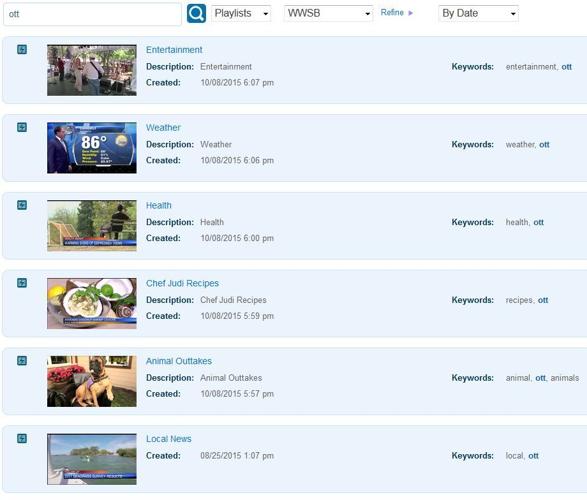Click the icon beside Health playlist
Screen dimensions: 587x500
click(22, 205)
